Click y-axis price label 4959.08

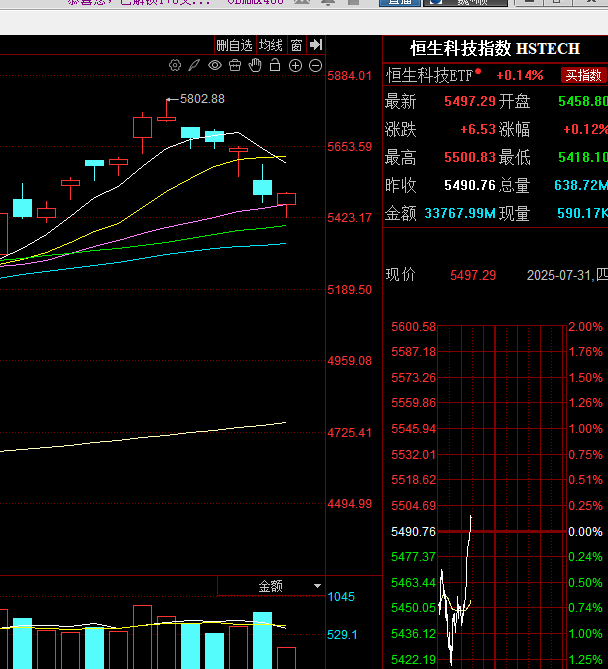click(x=349, y=361)
